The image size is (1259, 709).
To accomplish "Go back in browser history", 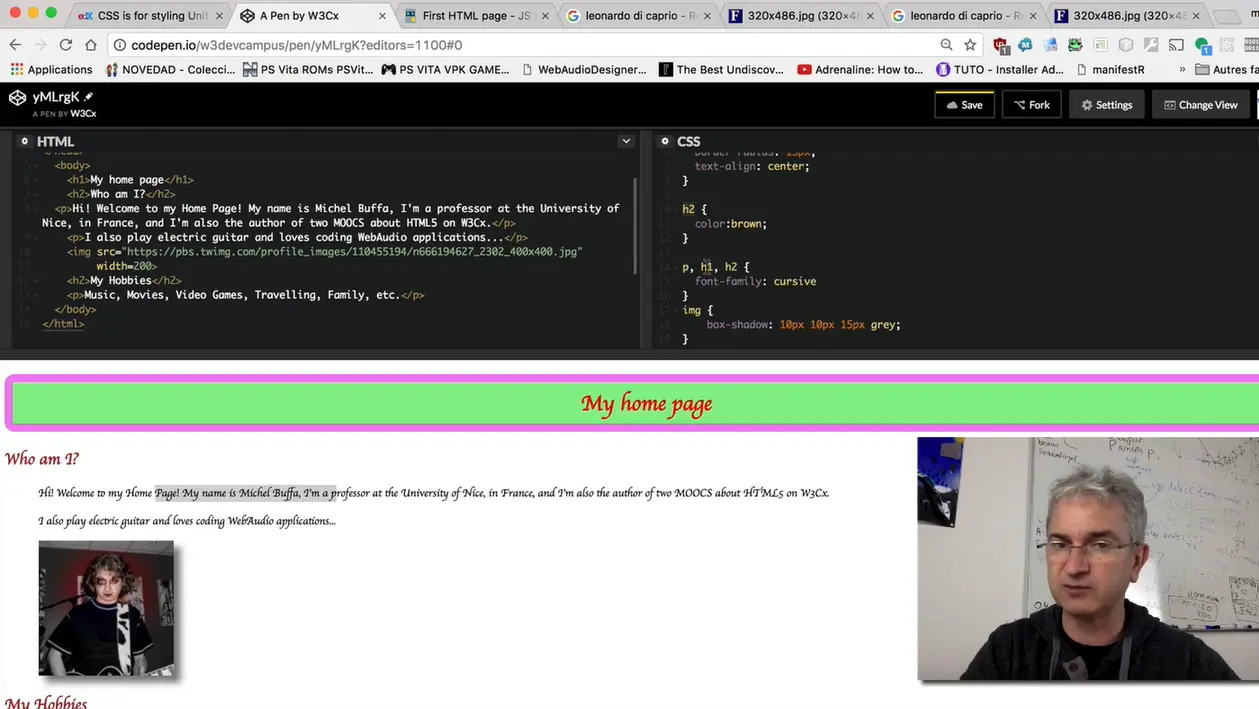I will pyautogui.click(x=15, y=45).
